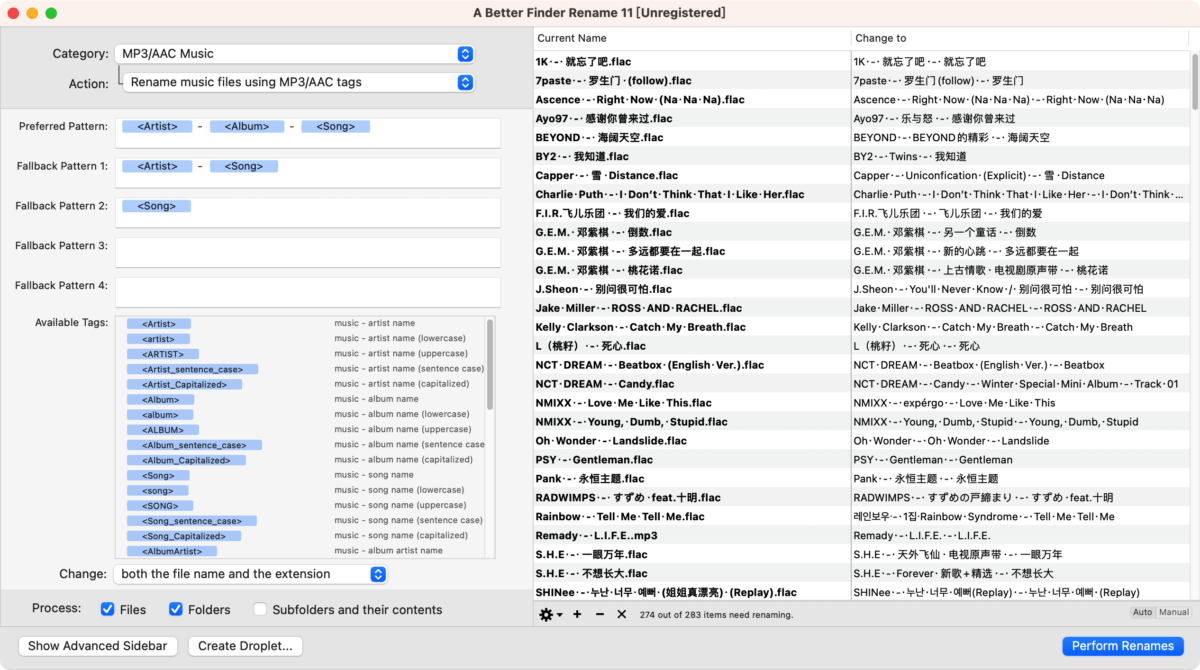Select the <Song> token in Fallback Pattern 2

click(156, 206)
